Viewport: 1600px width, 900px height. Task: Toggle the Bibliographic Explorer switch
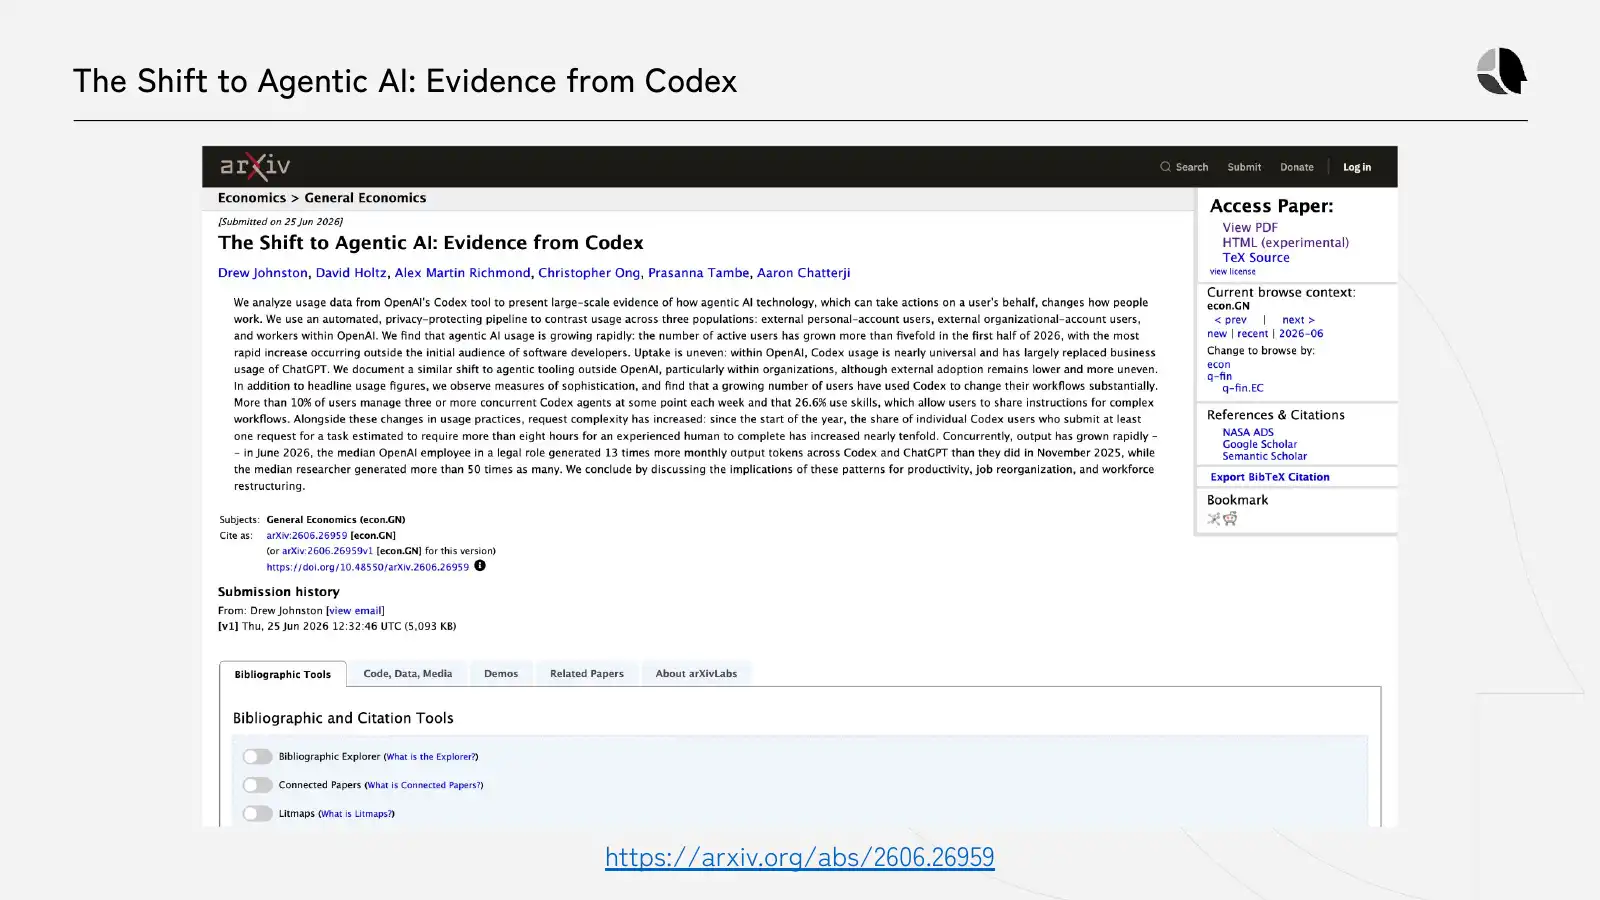[257, 757]
